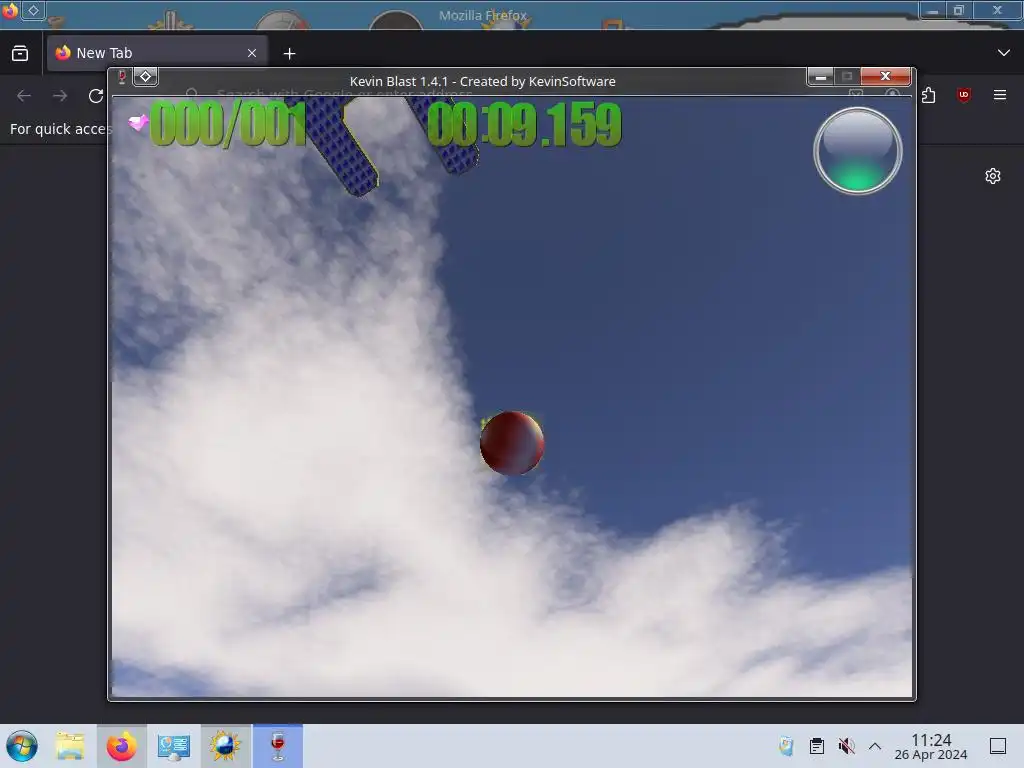Click the pink gem counter icon
Screen dimensions: 1024x768
138,122
